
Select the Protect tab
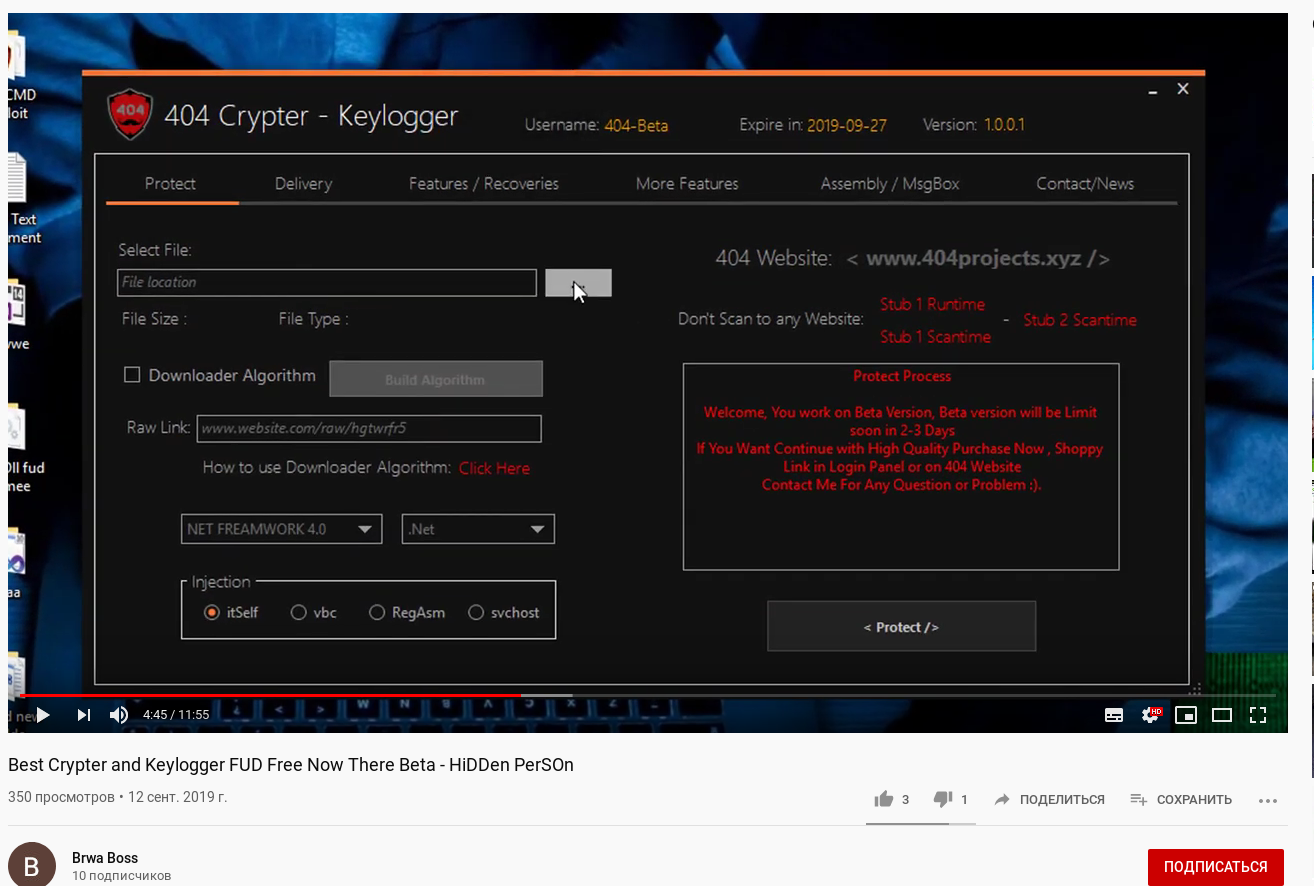(170, 184)
